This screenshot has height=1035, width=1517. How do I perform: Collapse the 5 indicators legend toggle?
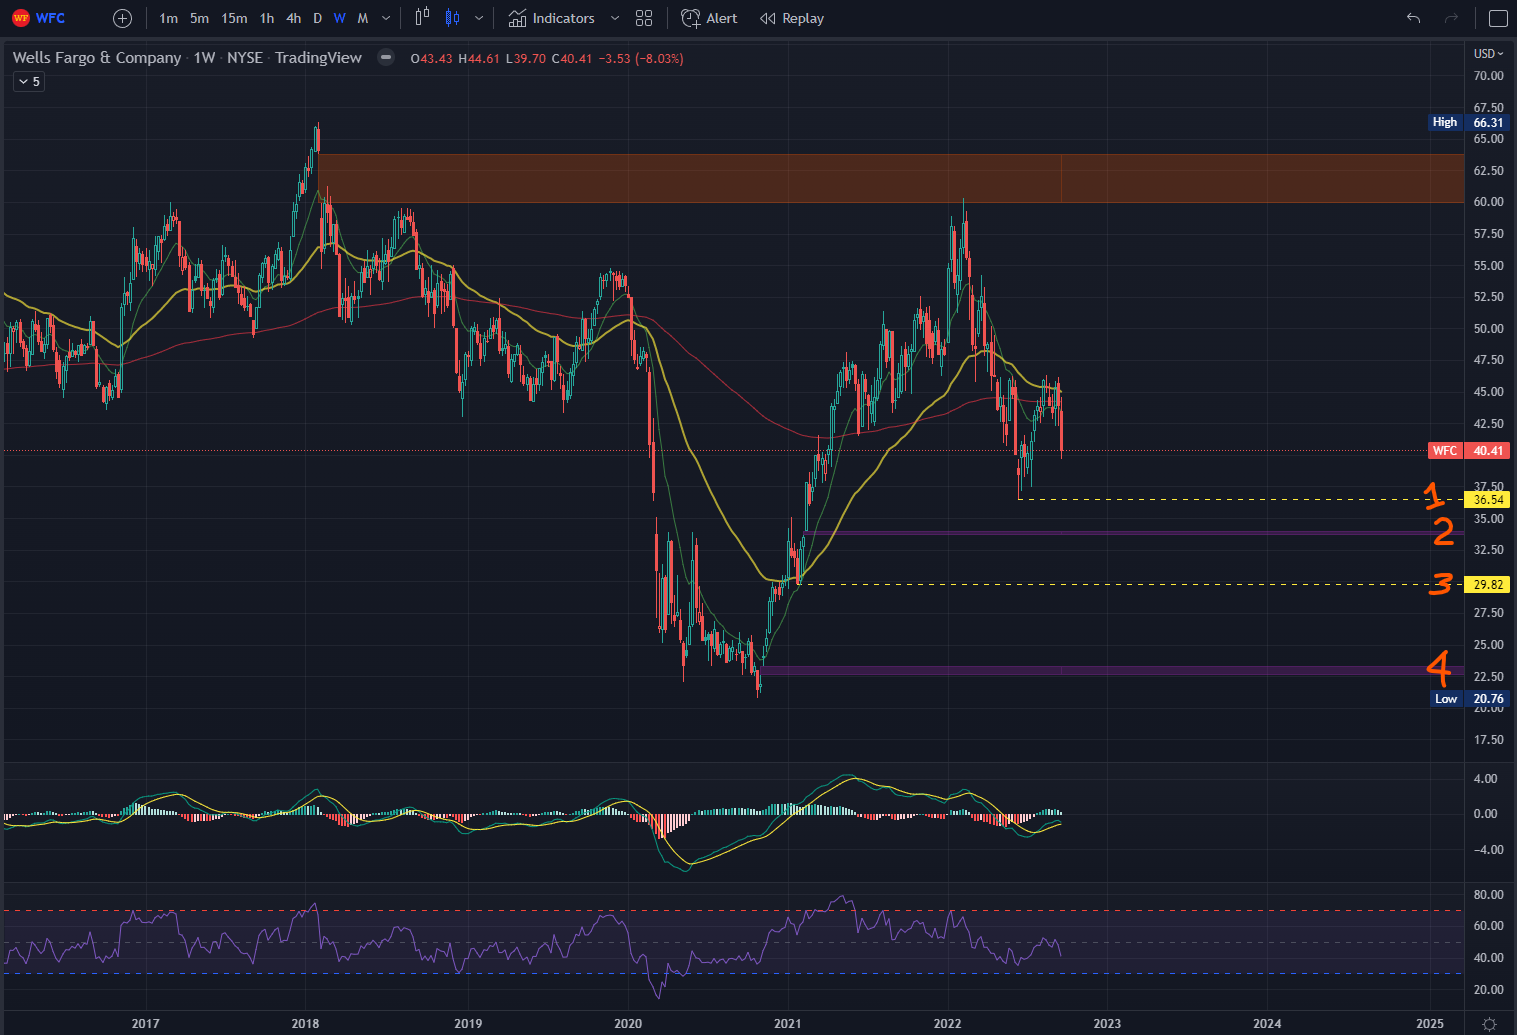[x=28, y=82]
